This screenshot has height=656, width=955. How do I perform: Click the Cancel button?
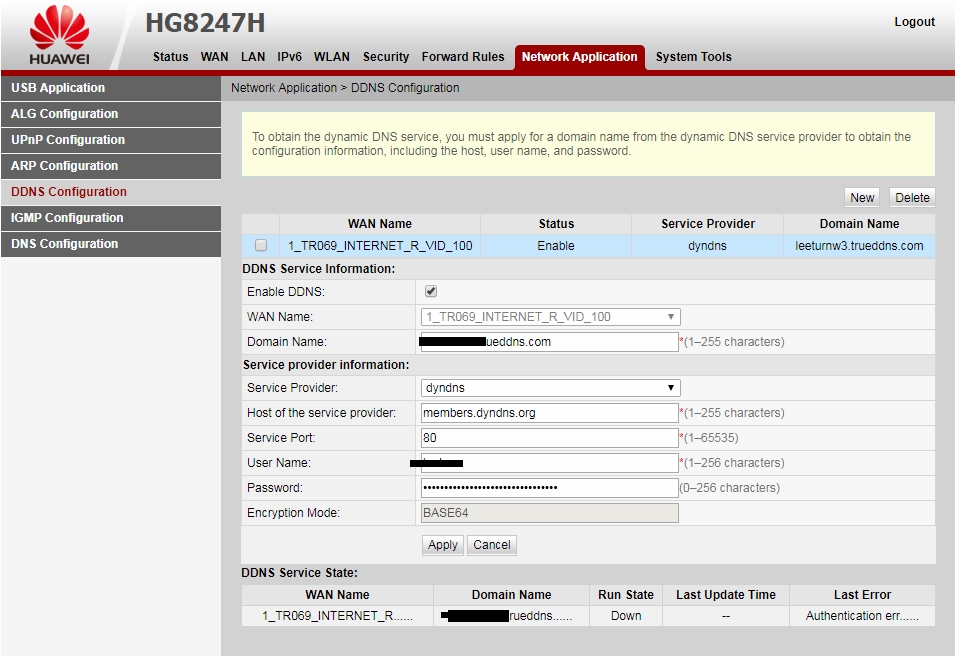pyautogui.click(x=492, y=545)
